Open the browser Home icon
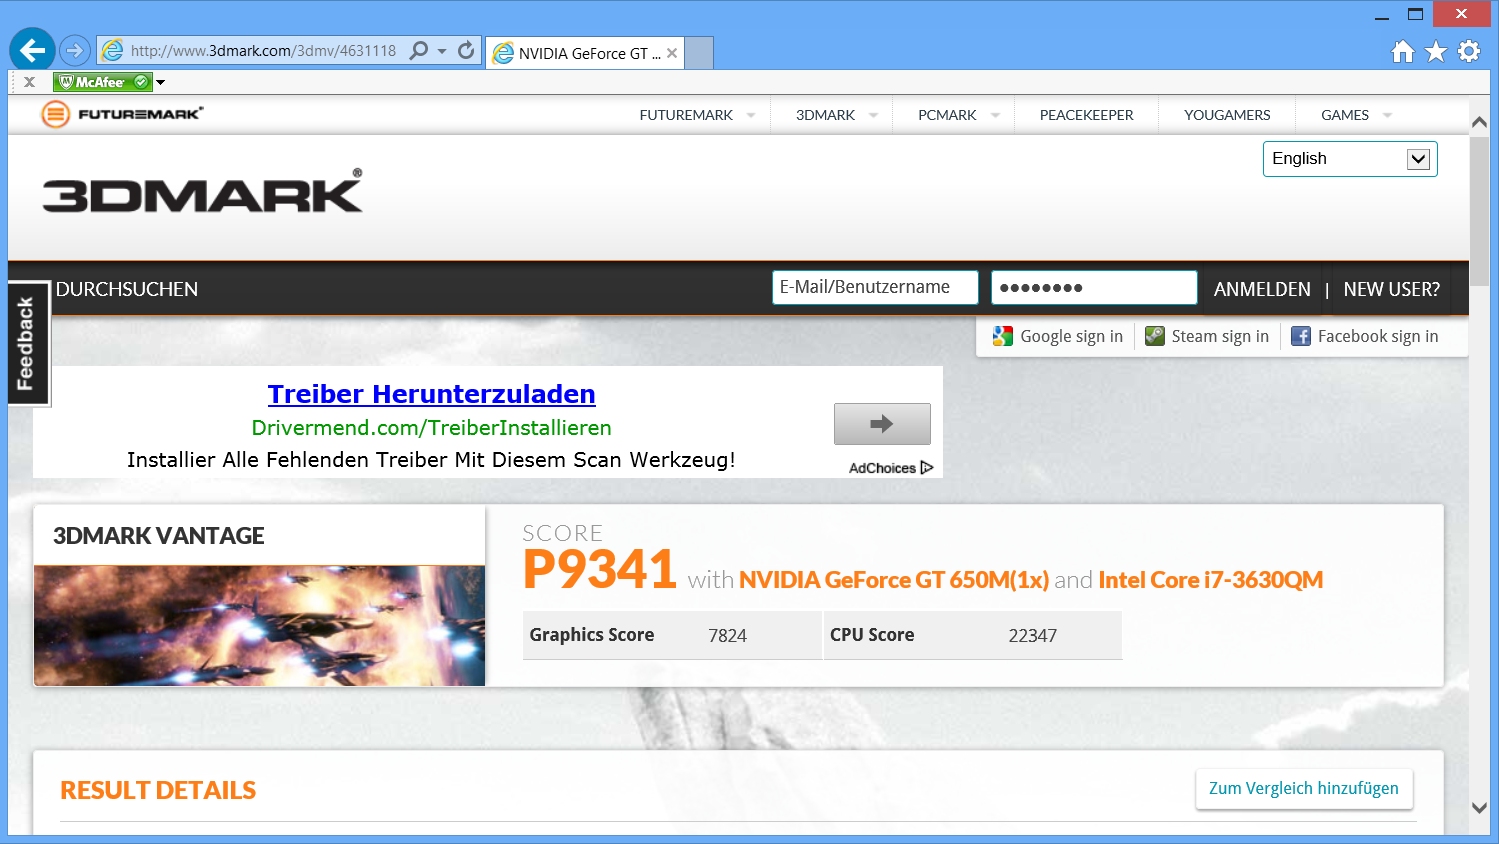This screenshot has height=844, width=1499. tap(1403, 51)
